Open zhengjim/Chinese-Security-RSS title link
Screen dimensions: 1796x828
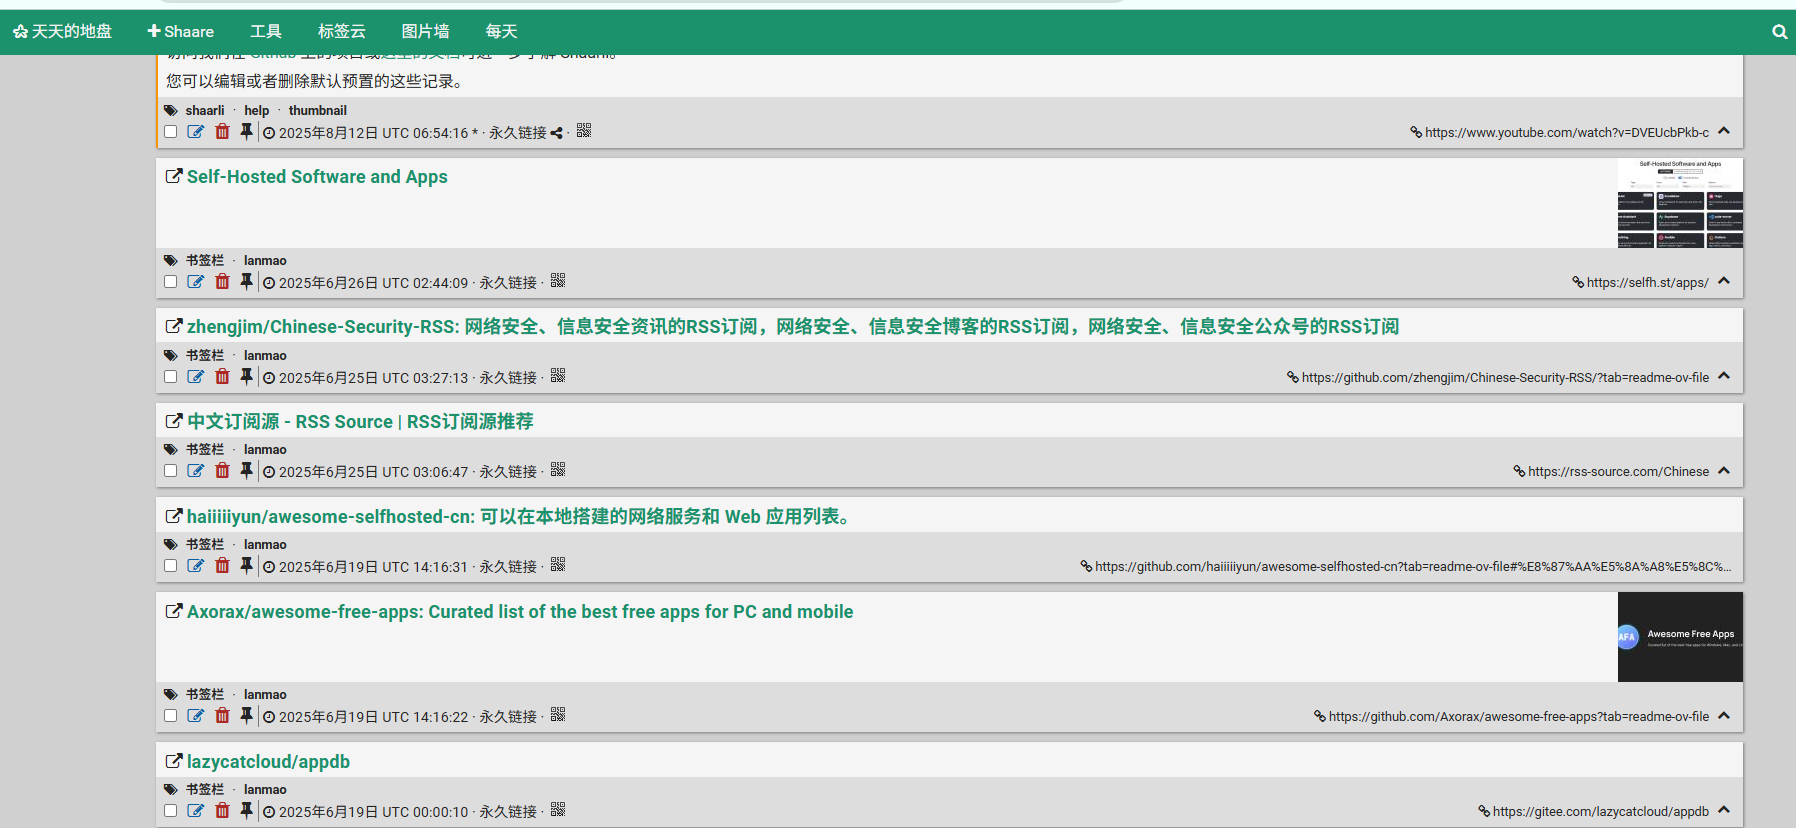tap(793, 327)
